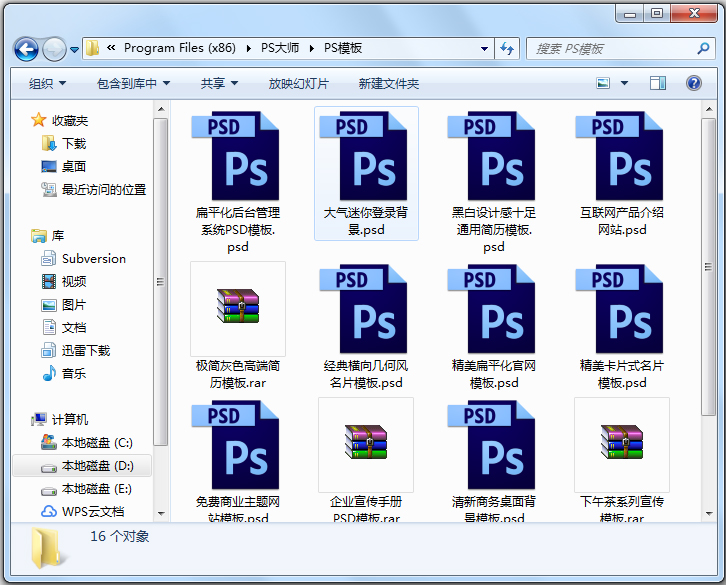Select 计算机 in navigation pane
The width and height of the screenshot is (726, 585).
coord(60,419)
